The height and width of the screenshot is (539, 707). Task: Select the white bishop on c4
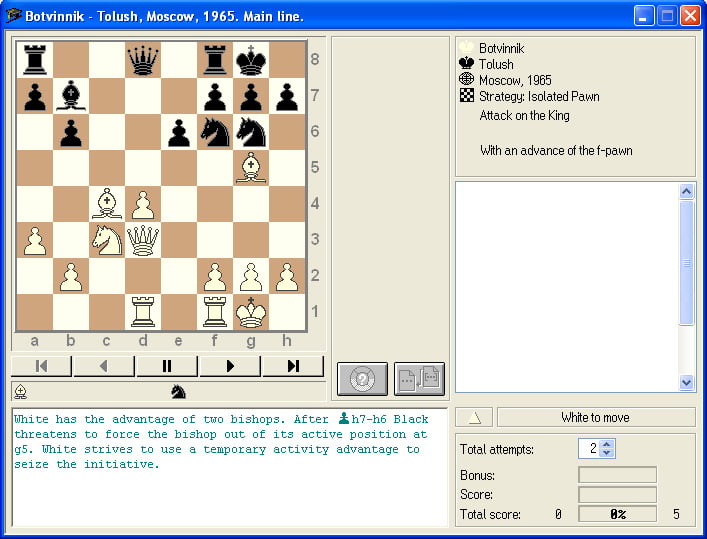107,203
